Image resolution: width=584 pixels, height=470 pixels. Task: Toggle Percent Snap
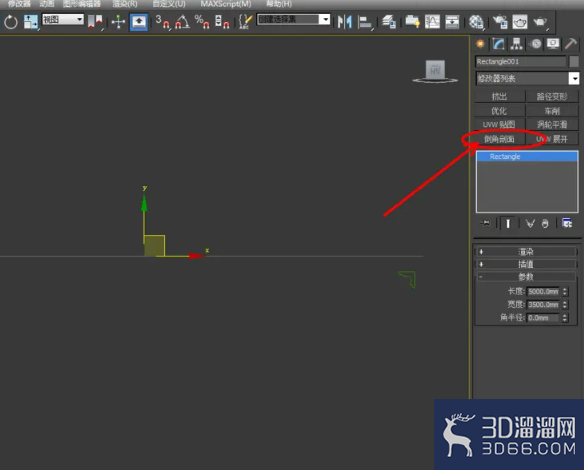202,22
